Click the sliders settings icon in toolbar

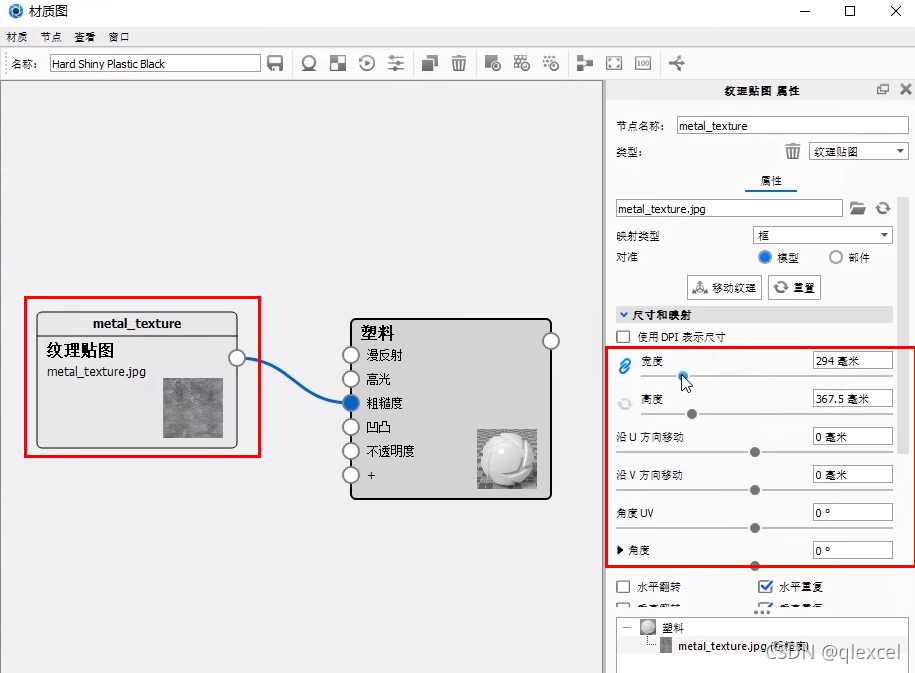click(x=396, y=63)
